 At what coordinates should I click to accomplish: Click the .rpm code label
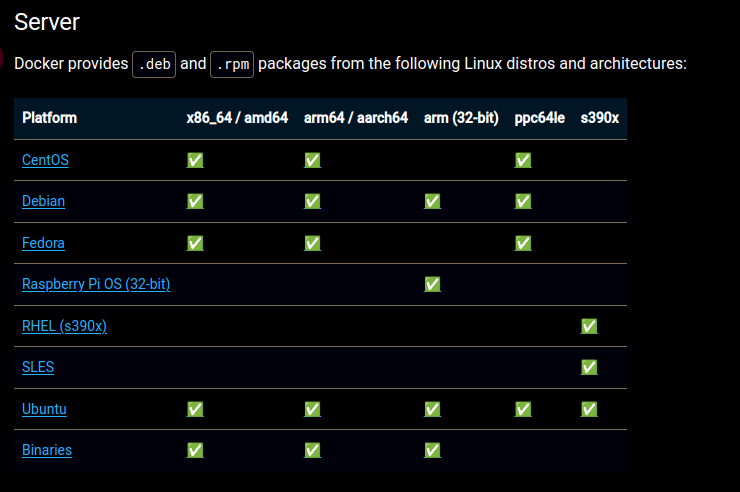pyautogui.click(x=232, y=64)
